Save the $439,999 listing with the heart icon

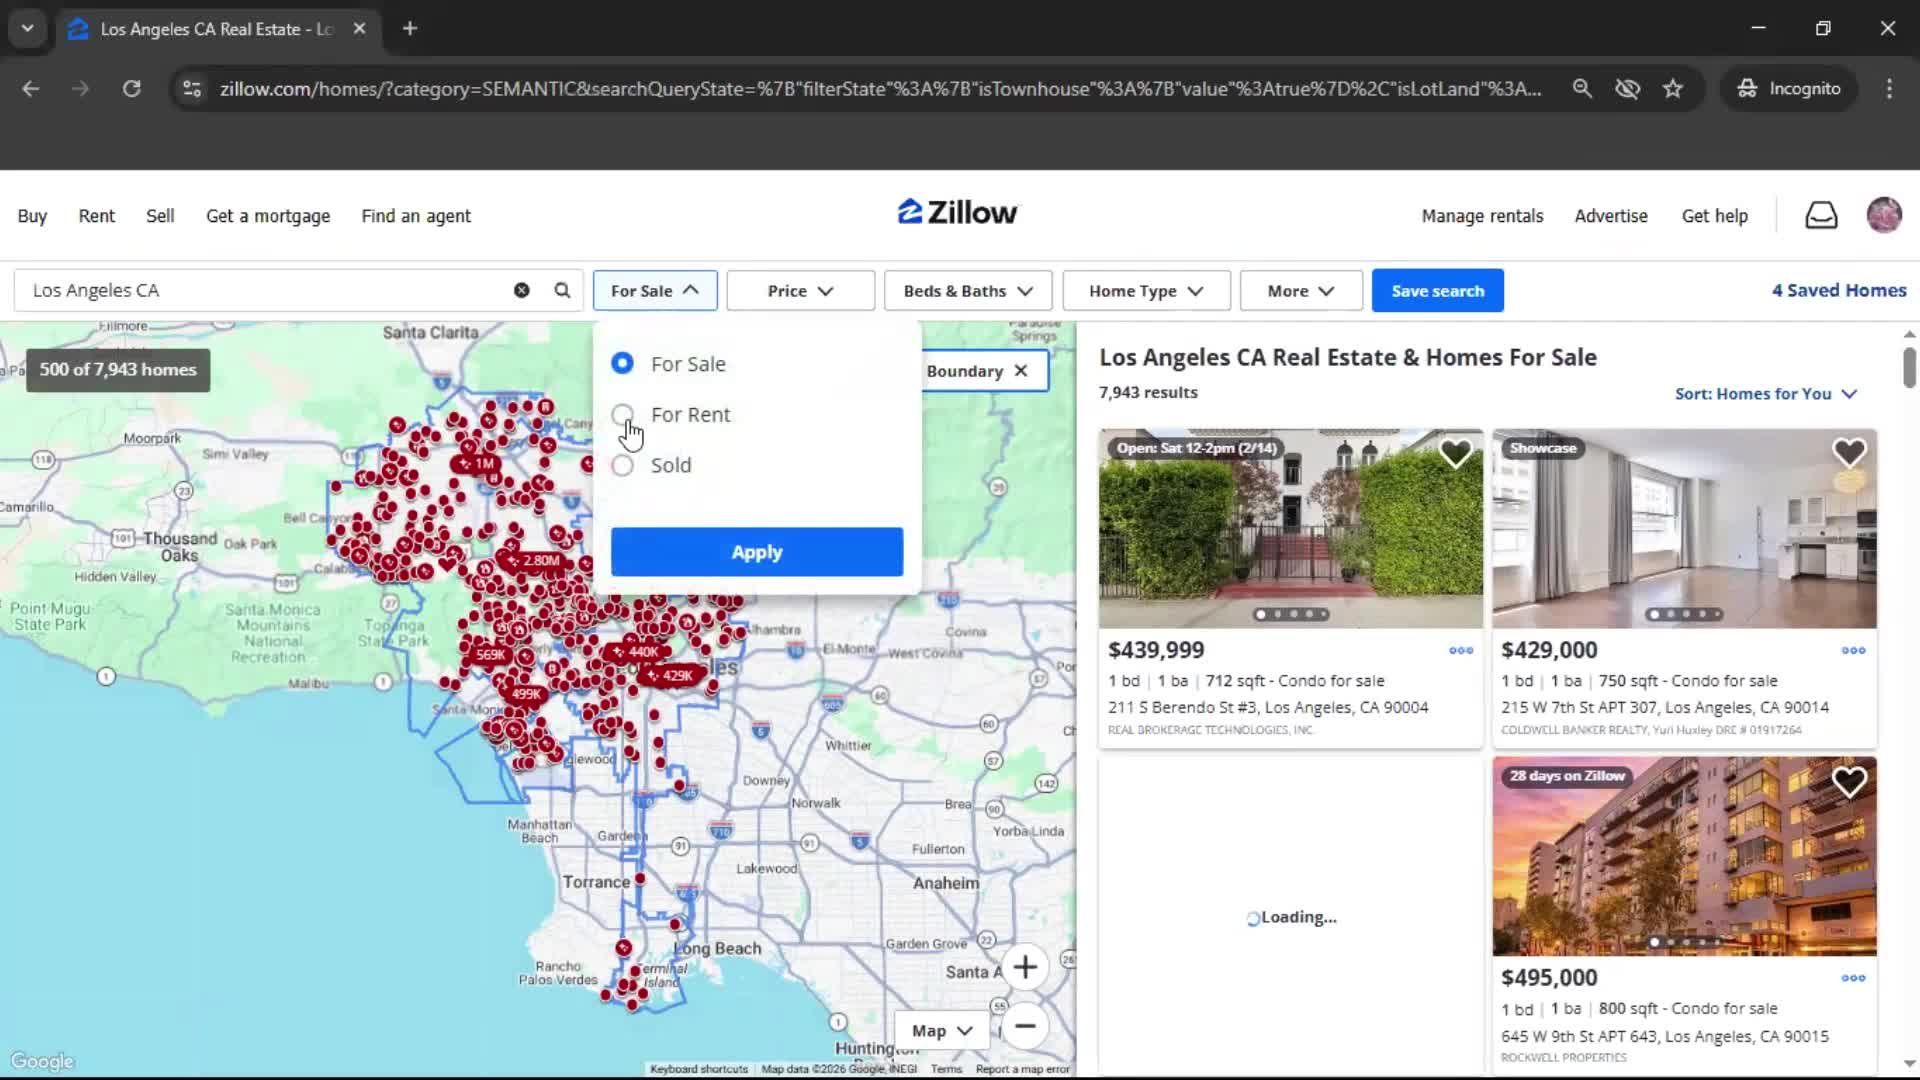pyautogui.click(x=1456, y=453)
